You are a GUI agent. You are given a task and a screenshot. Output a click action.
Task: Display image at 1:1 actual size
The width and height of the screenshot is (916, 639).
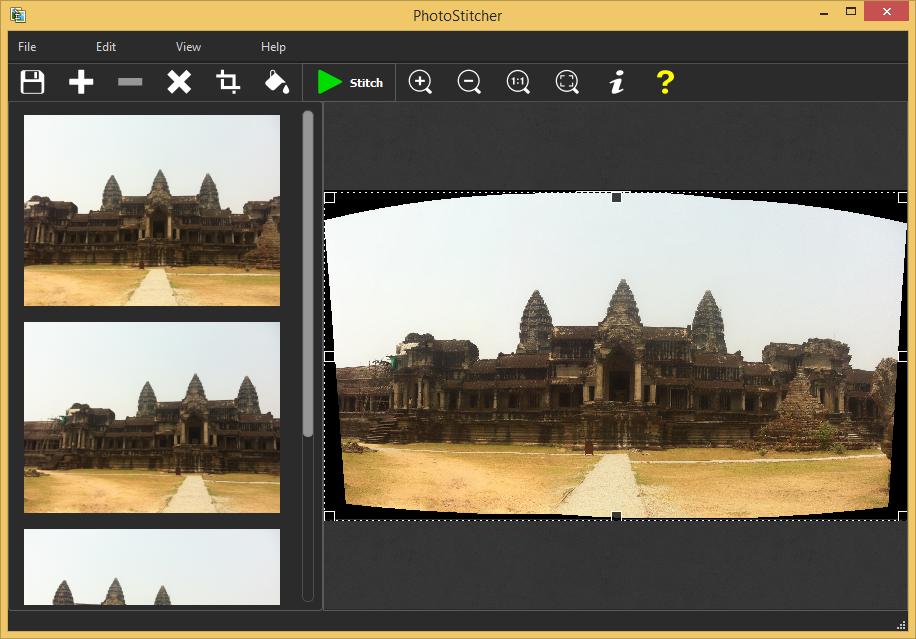(517, 82)
